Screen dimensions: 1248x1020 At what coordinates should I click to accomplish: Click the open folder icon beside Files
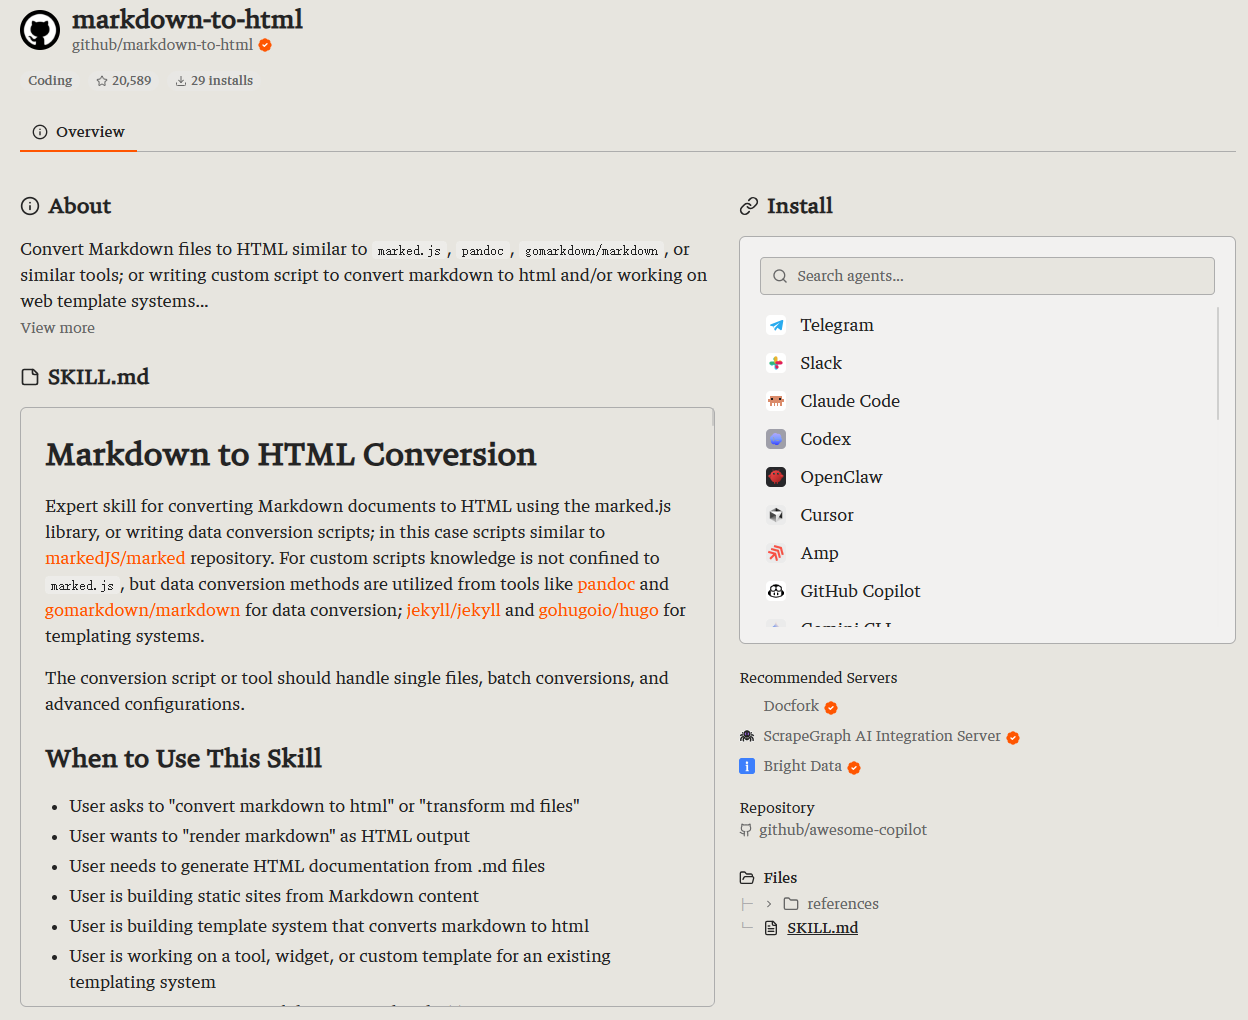(747, 878)
